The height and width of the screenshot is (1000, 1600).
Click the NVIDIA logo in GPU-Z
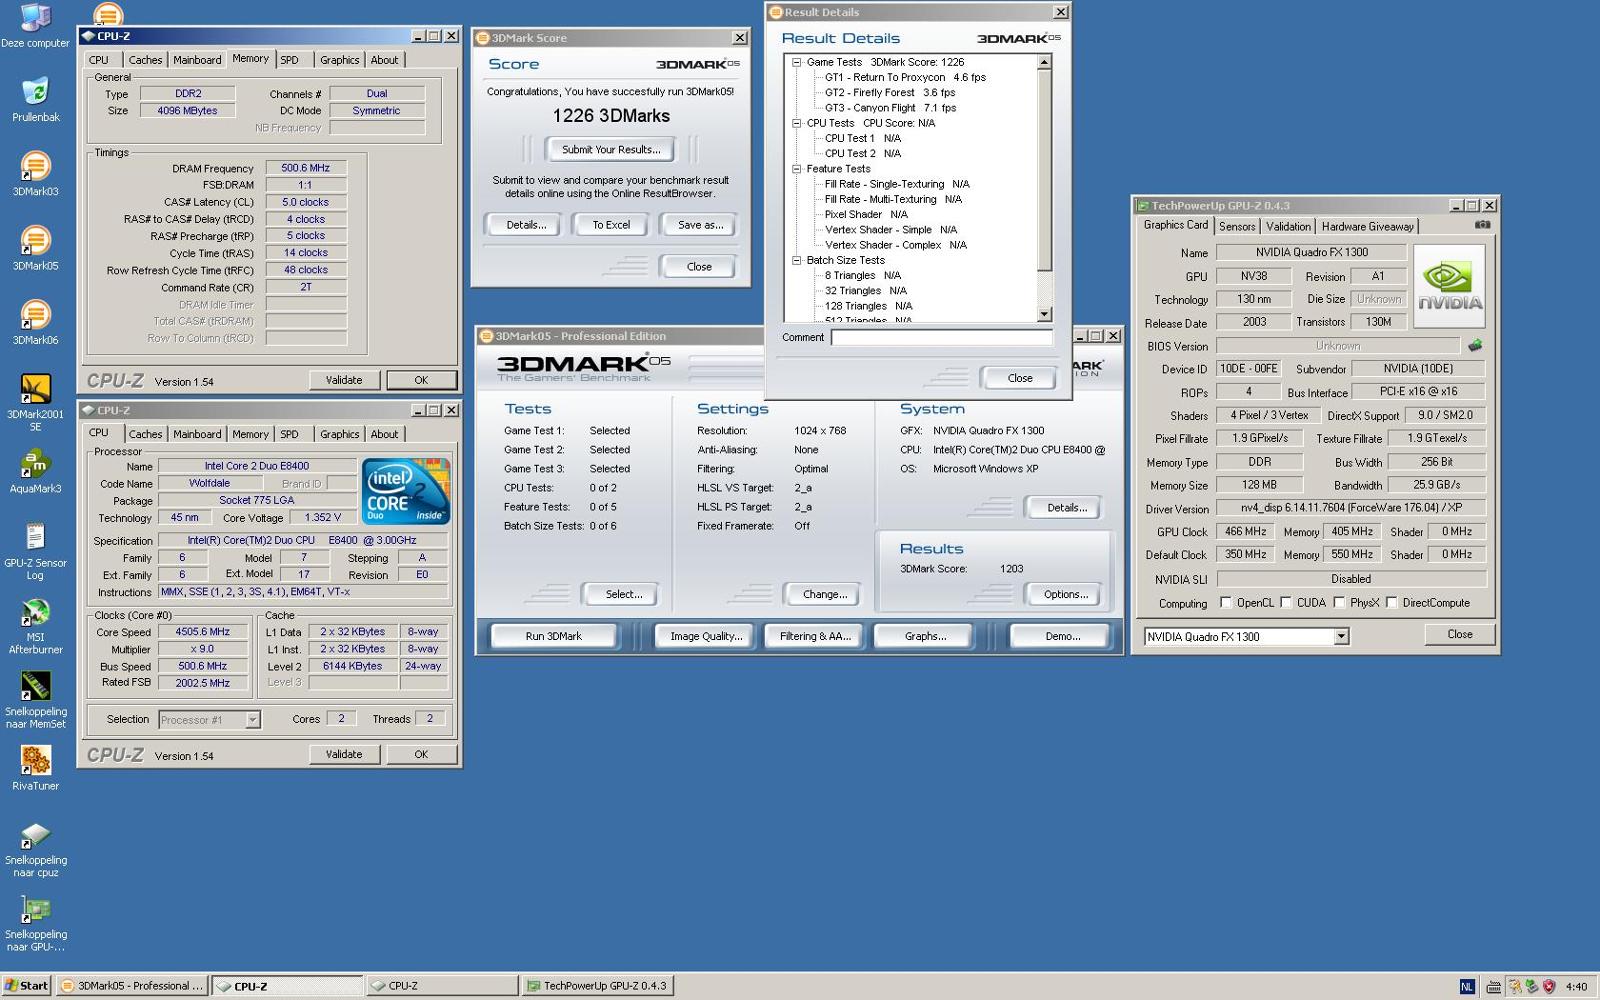pyautogui.click(x=1450, y=285)
